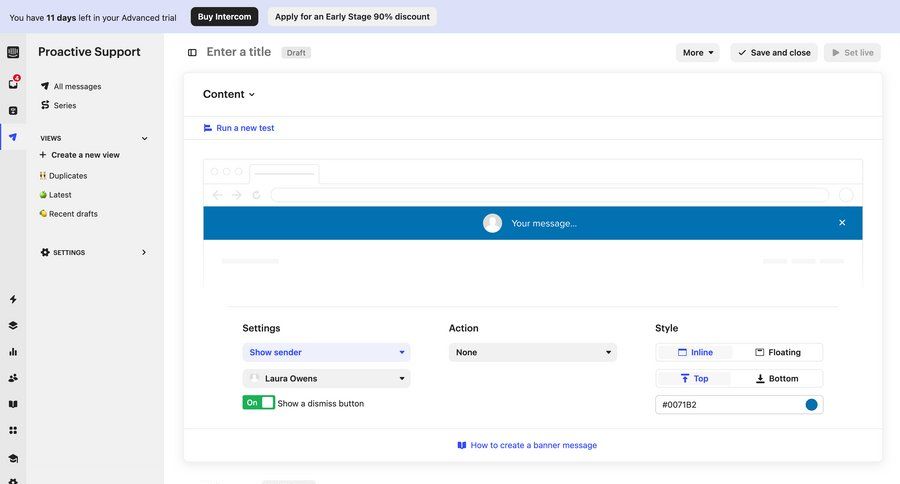Expand the SETTINGS section arrow

[x=143, y=252]
